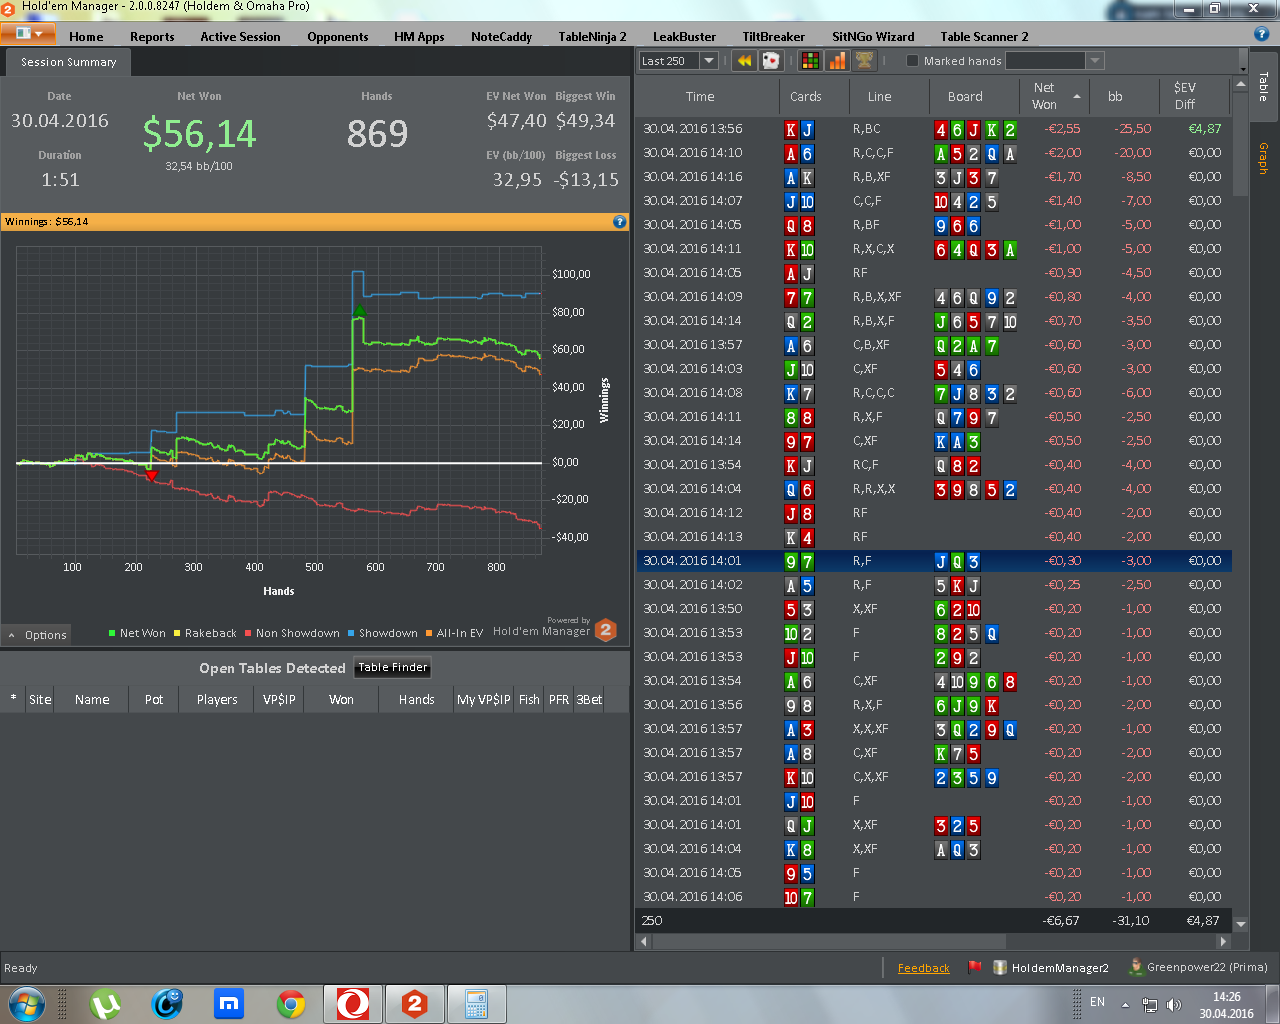The image size is (1280, 1024).
Task: Open the Windows Start button
Action: [x=26, y=1004]
